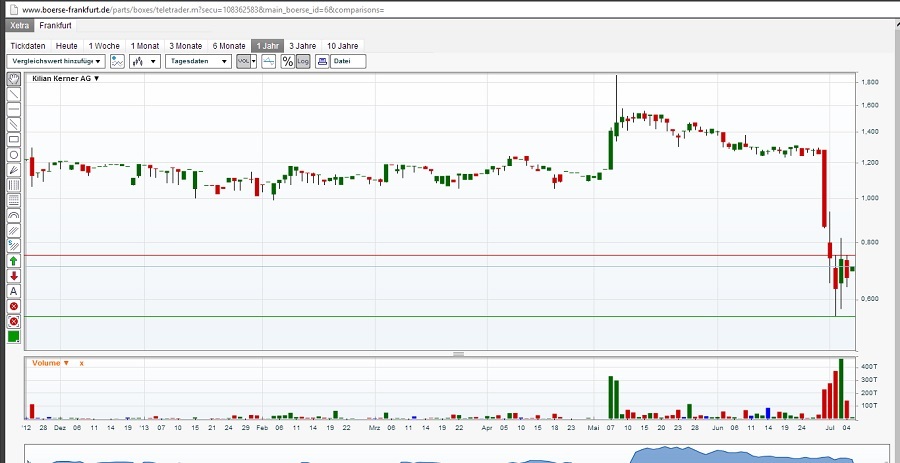900x463 pixels.
Task: Click the chart comparison indicator icon
Action: [117, 61]
